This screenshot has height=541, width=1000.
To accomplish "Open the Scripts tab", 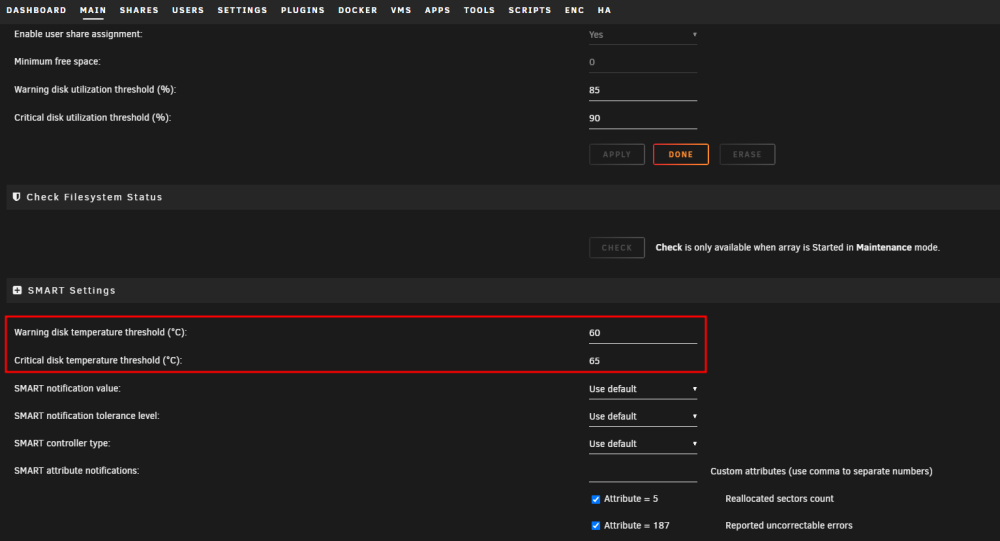I will pyautogui.click(x=530, y=10).
